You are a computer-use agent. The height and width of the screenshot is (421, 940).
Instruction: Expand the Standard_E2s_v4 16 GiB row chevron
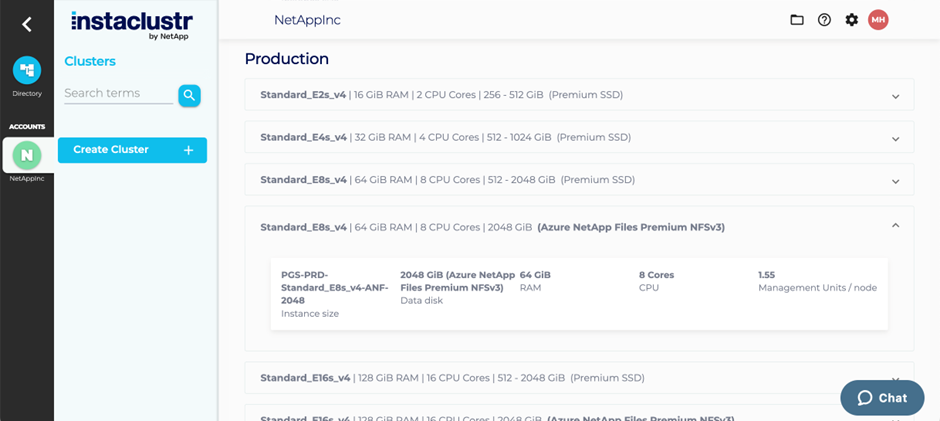(896, 96)
